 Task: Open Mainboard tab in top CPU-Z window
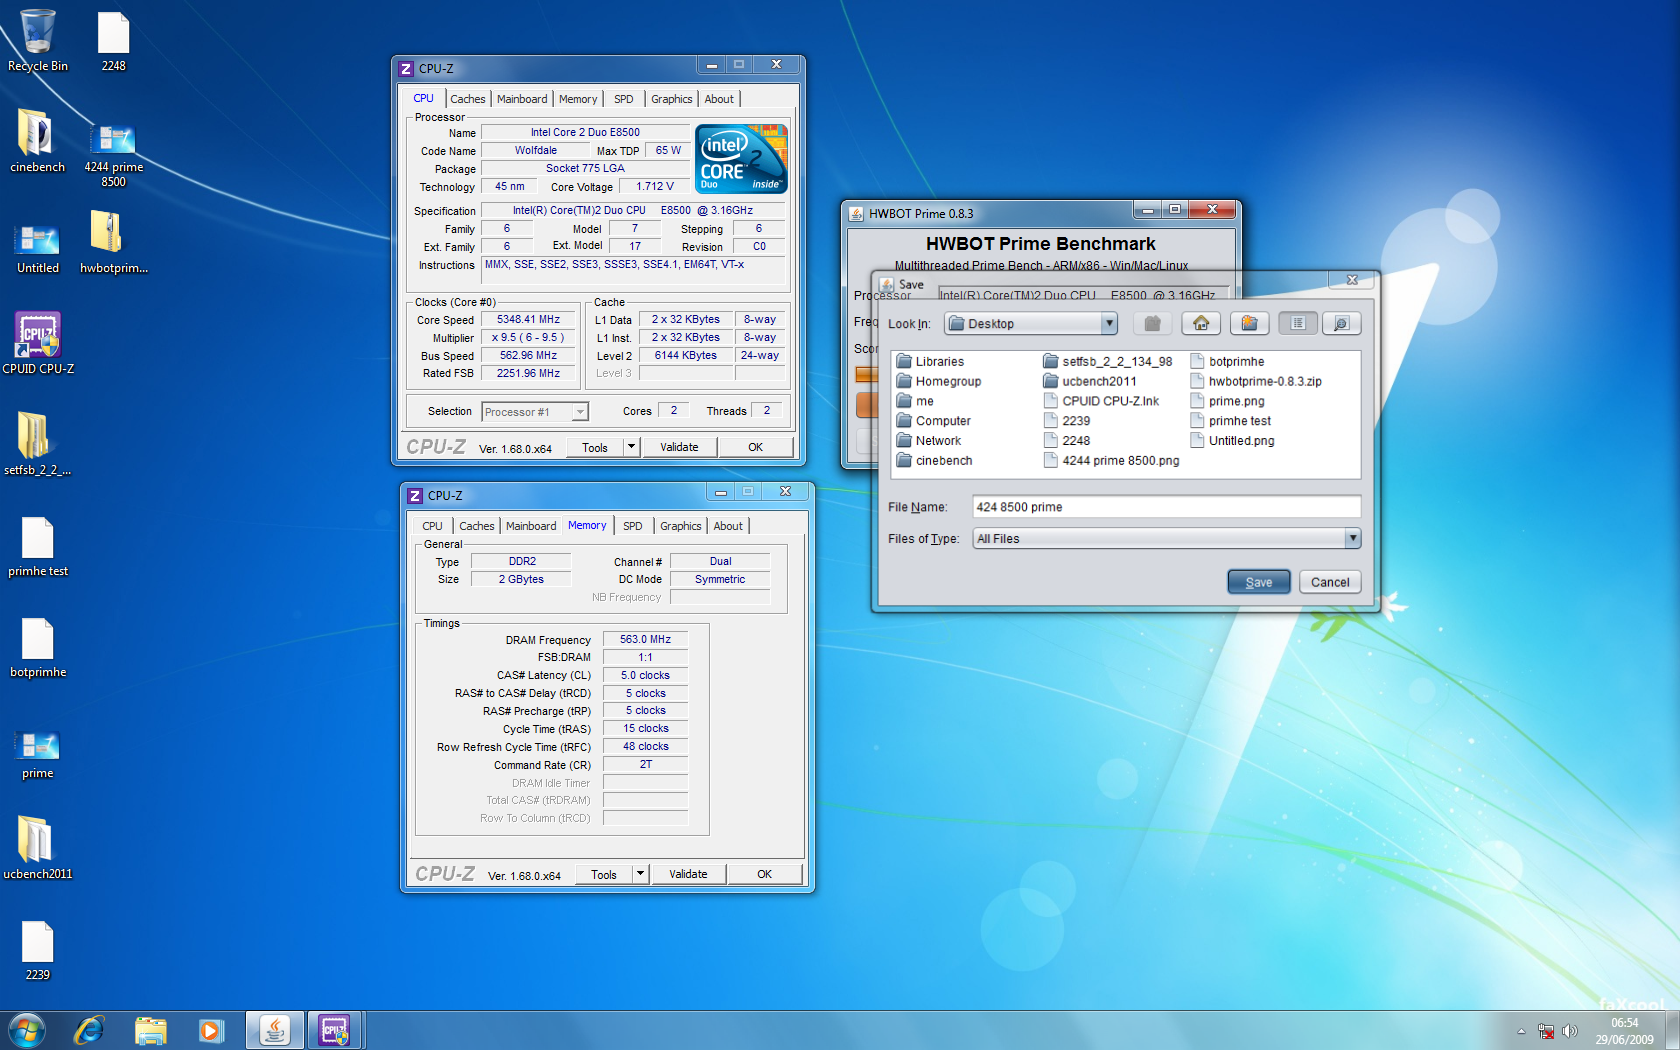click(x=522, y=99)
